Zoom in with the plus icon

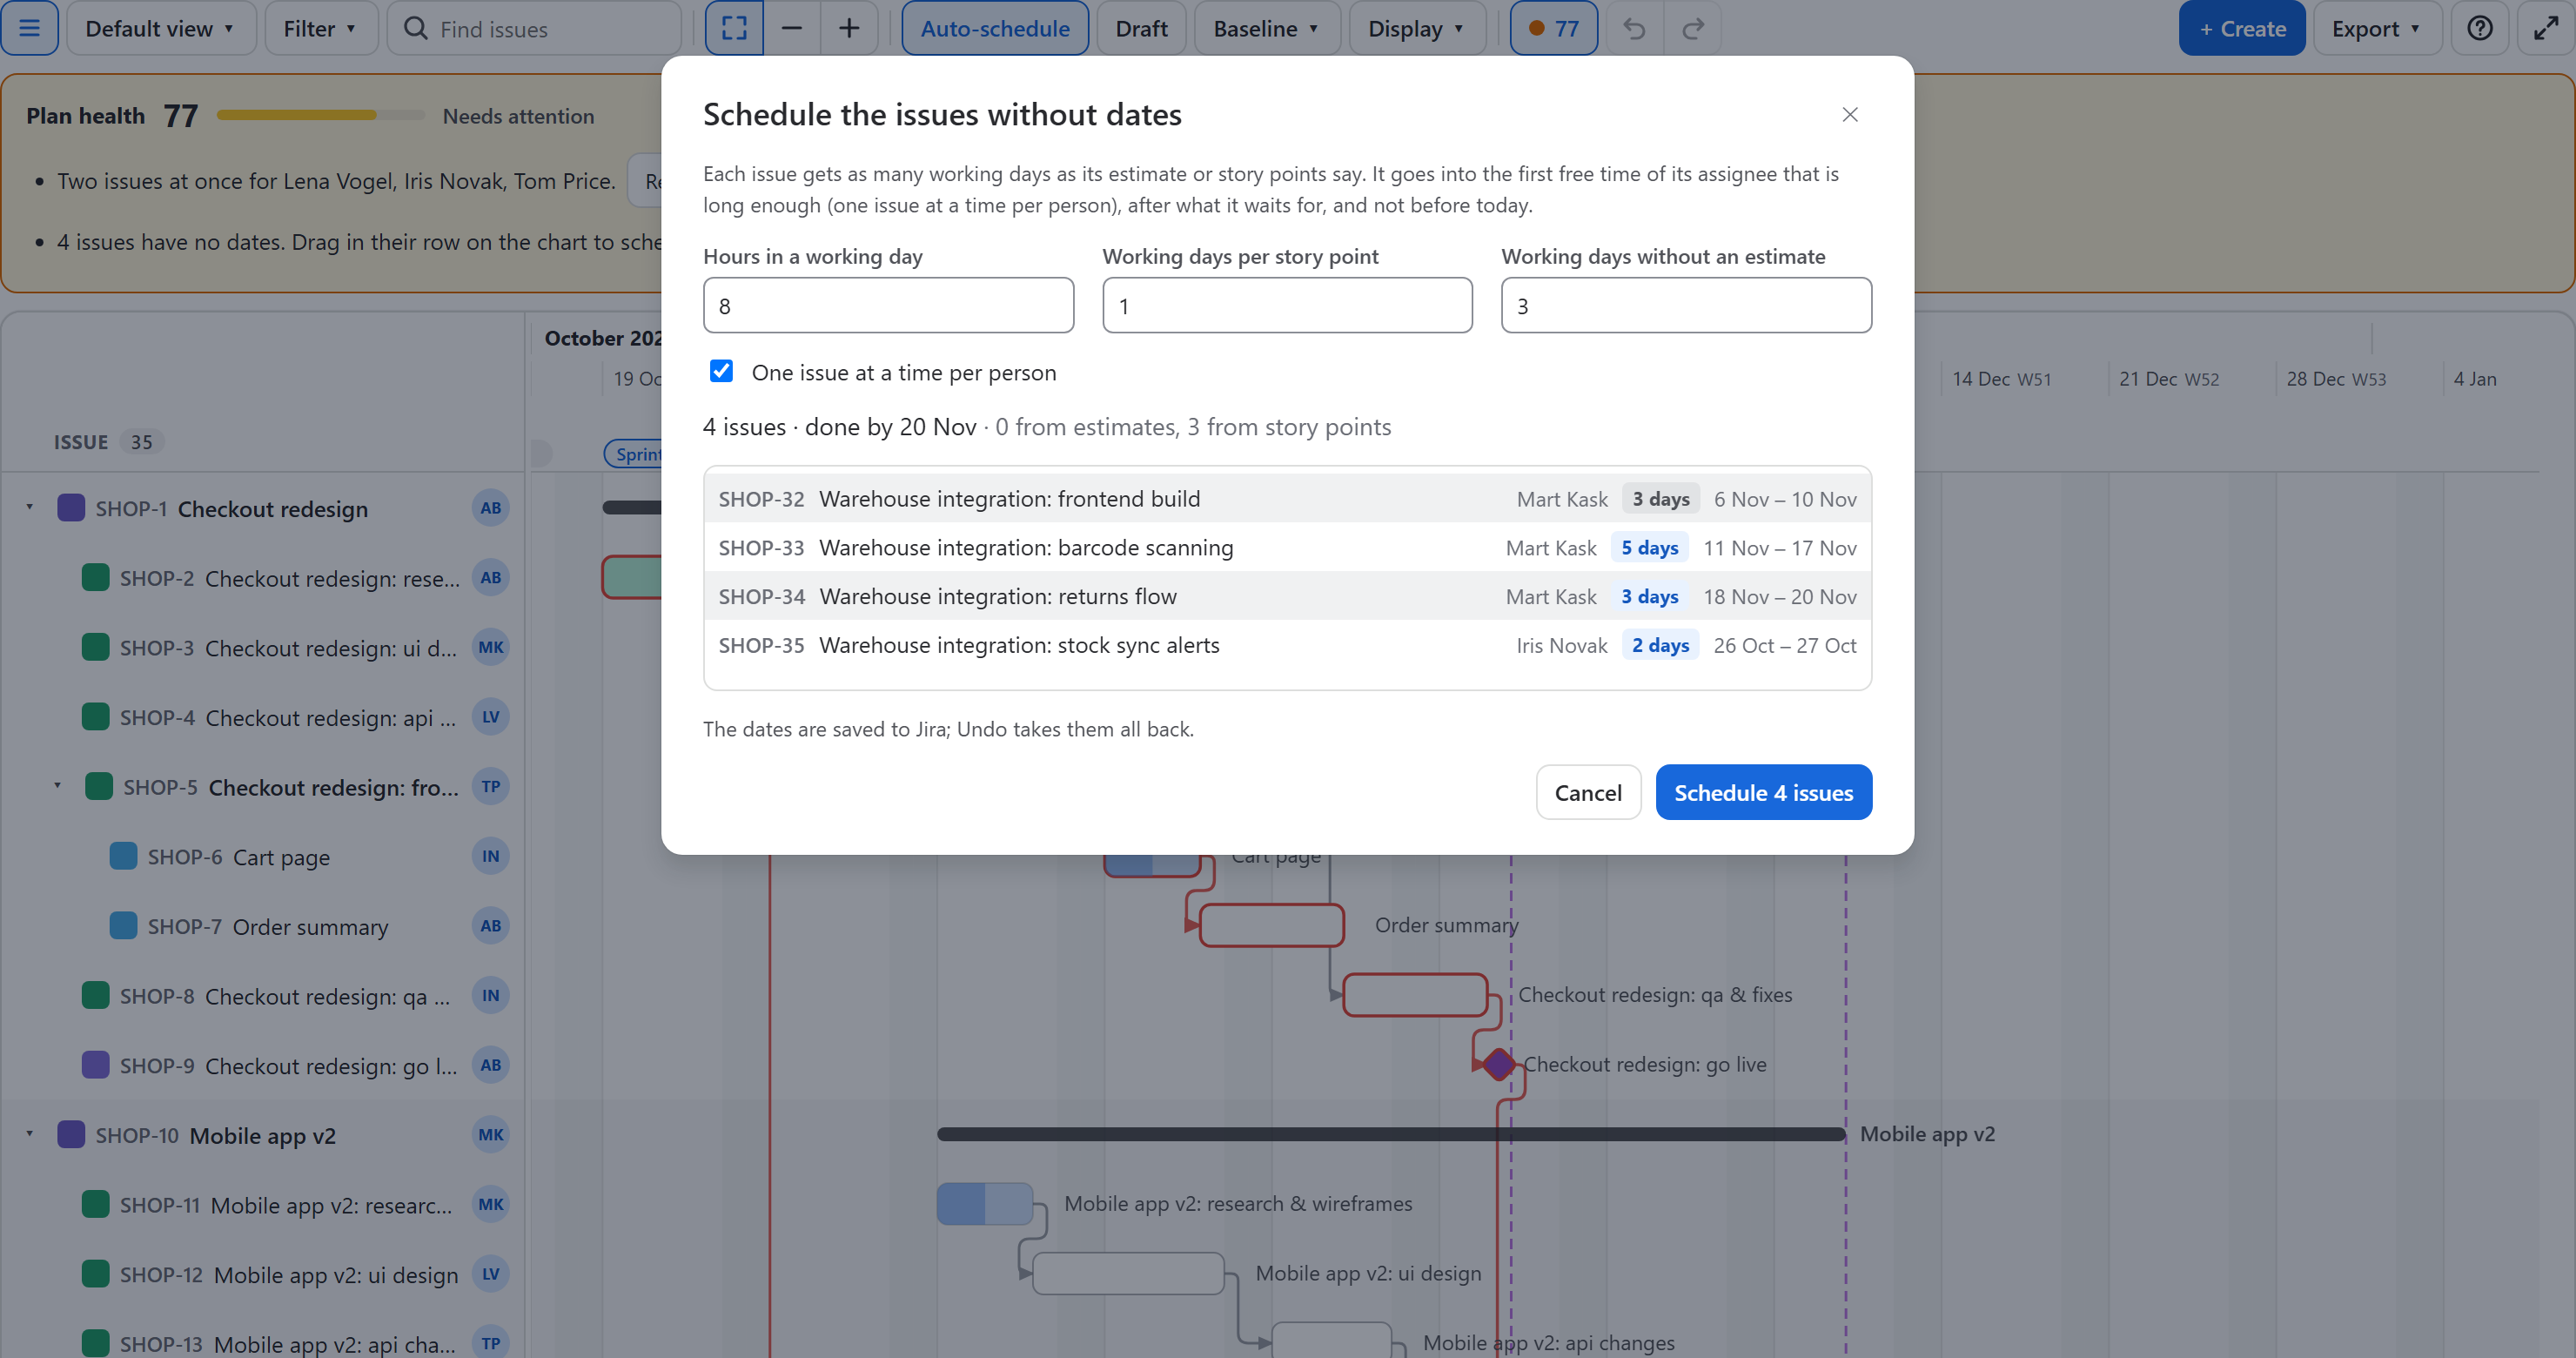click(x=848, y=28)
